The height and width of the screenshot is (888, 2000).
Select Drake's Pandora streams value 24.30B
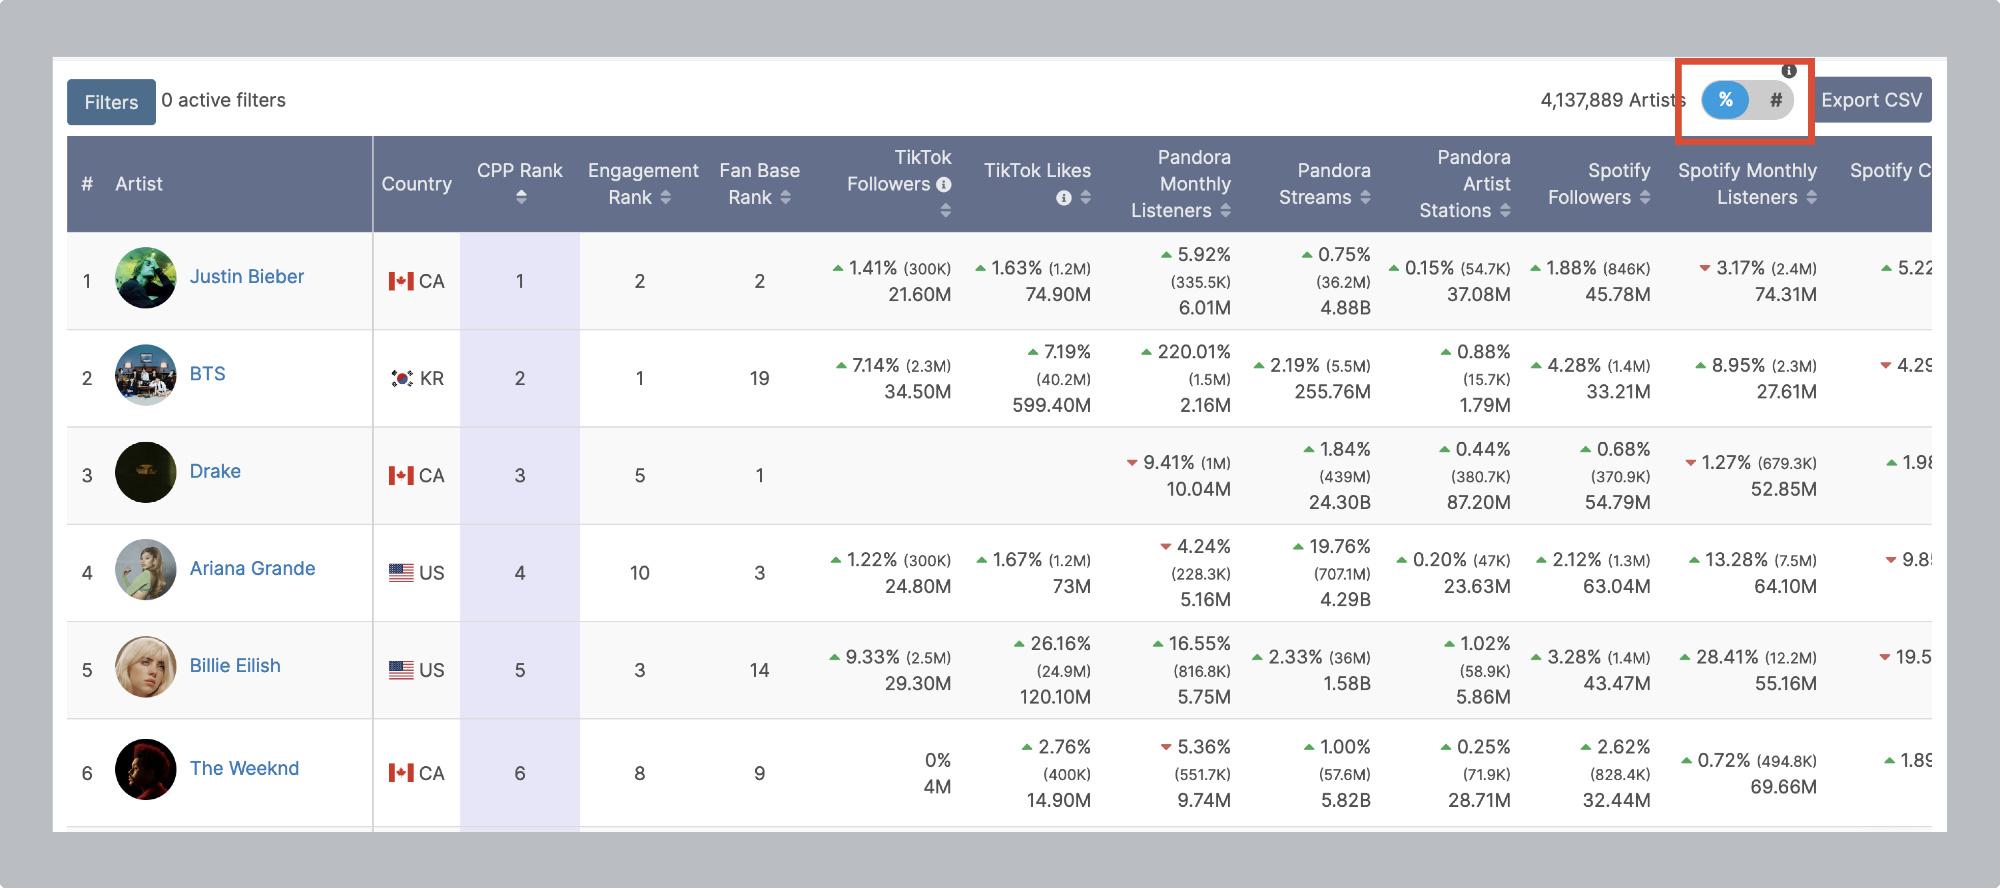(1340, 502)
